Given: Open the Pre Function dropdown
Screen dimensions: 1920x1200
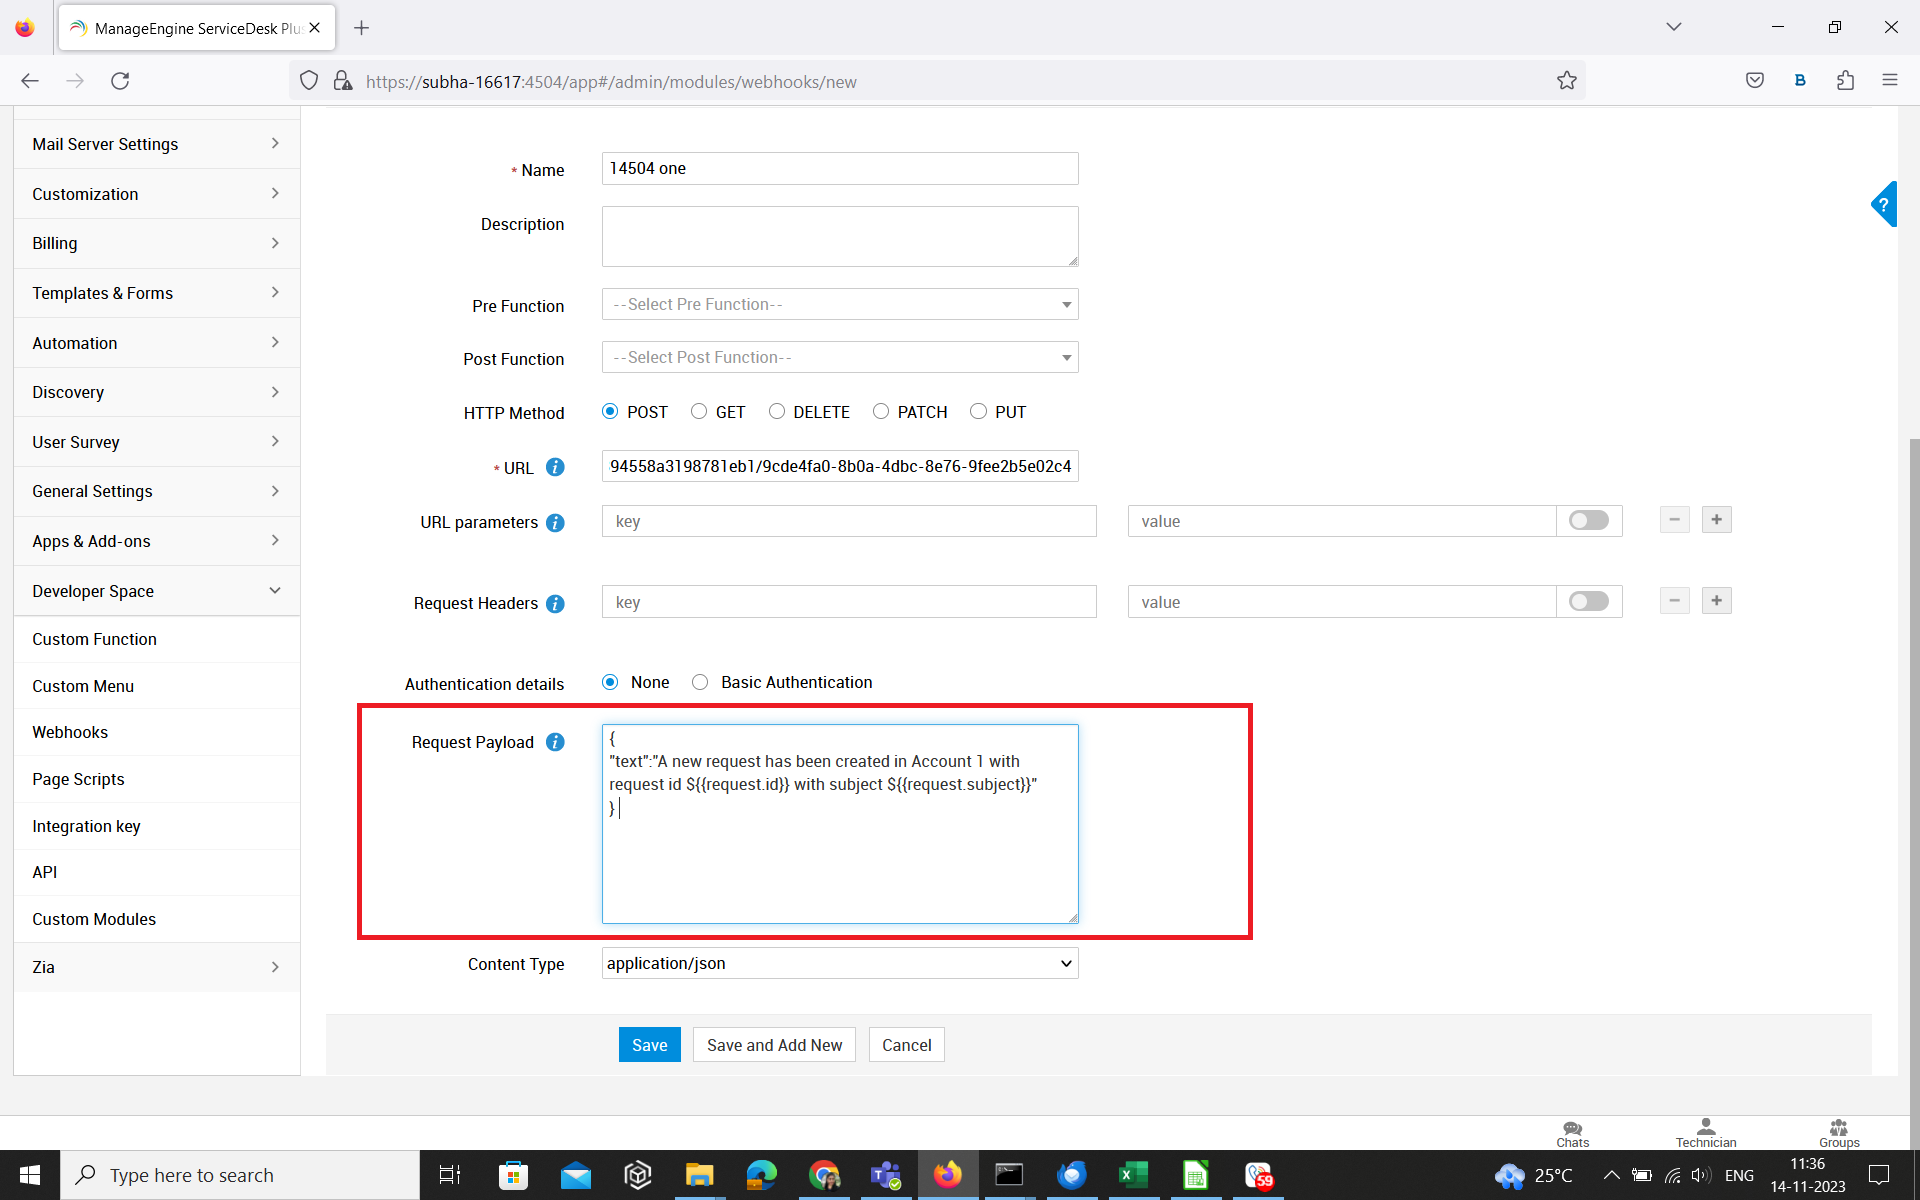Looking at the screenshot, I should (839, 304).
